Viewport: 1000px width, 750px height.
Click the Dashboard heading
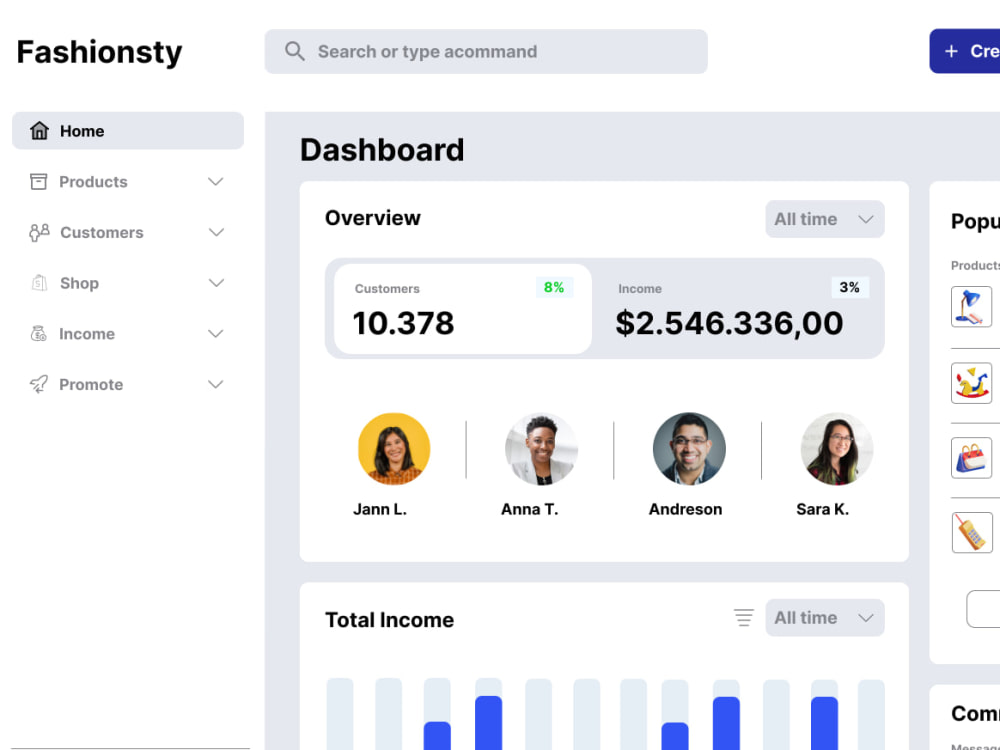click(382, 150)
